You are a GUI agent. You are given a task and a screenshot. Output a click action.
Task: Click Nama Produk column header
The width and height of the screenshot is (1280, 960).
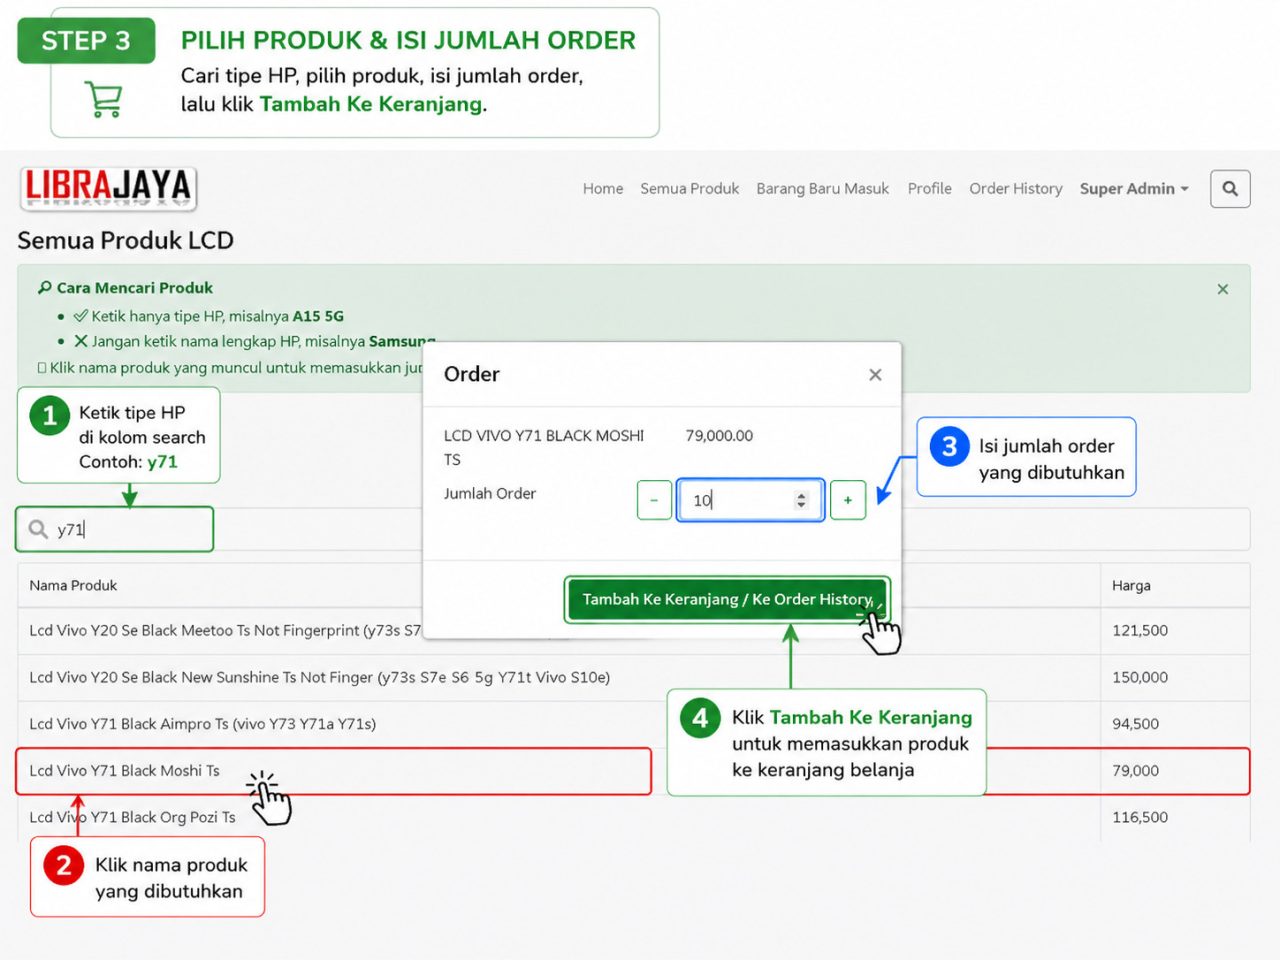point(73,585)
